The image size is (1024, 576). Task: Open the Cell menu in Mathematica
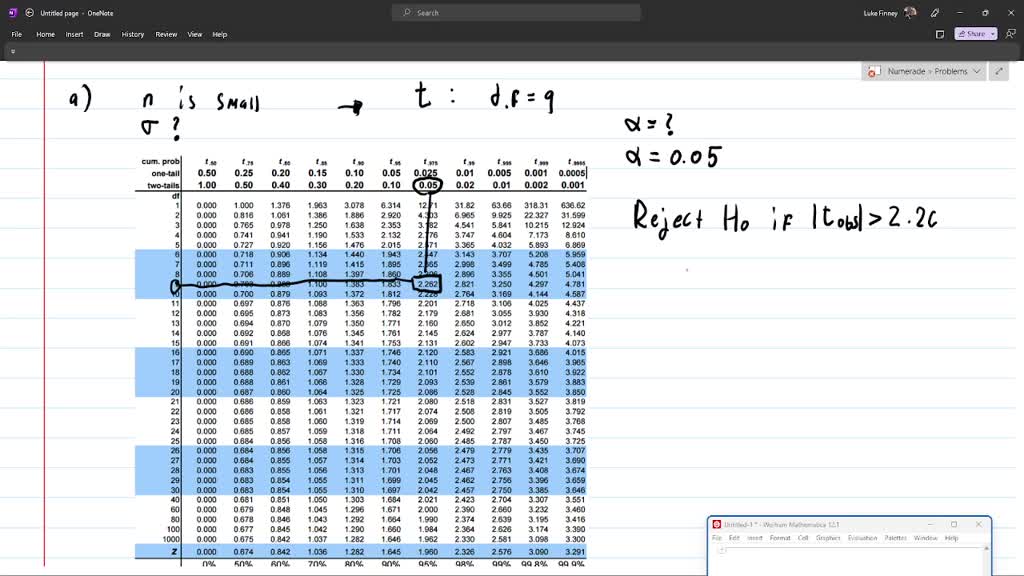click(x=803, y=538)
